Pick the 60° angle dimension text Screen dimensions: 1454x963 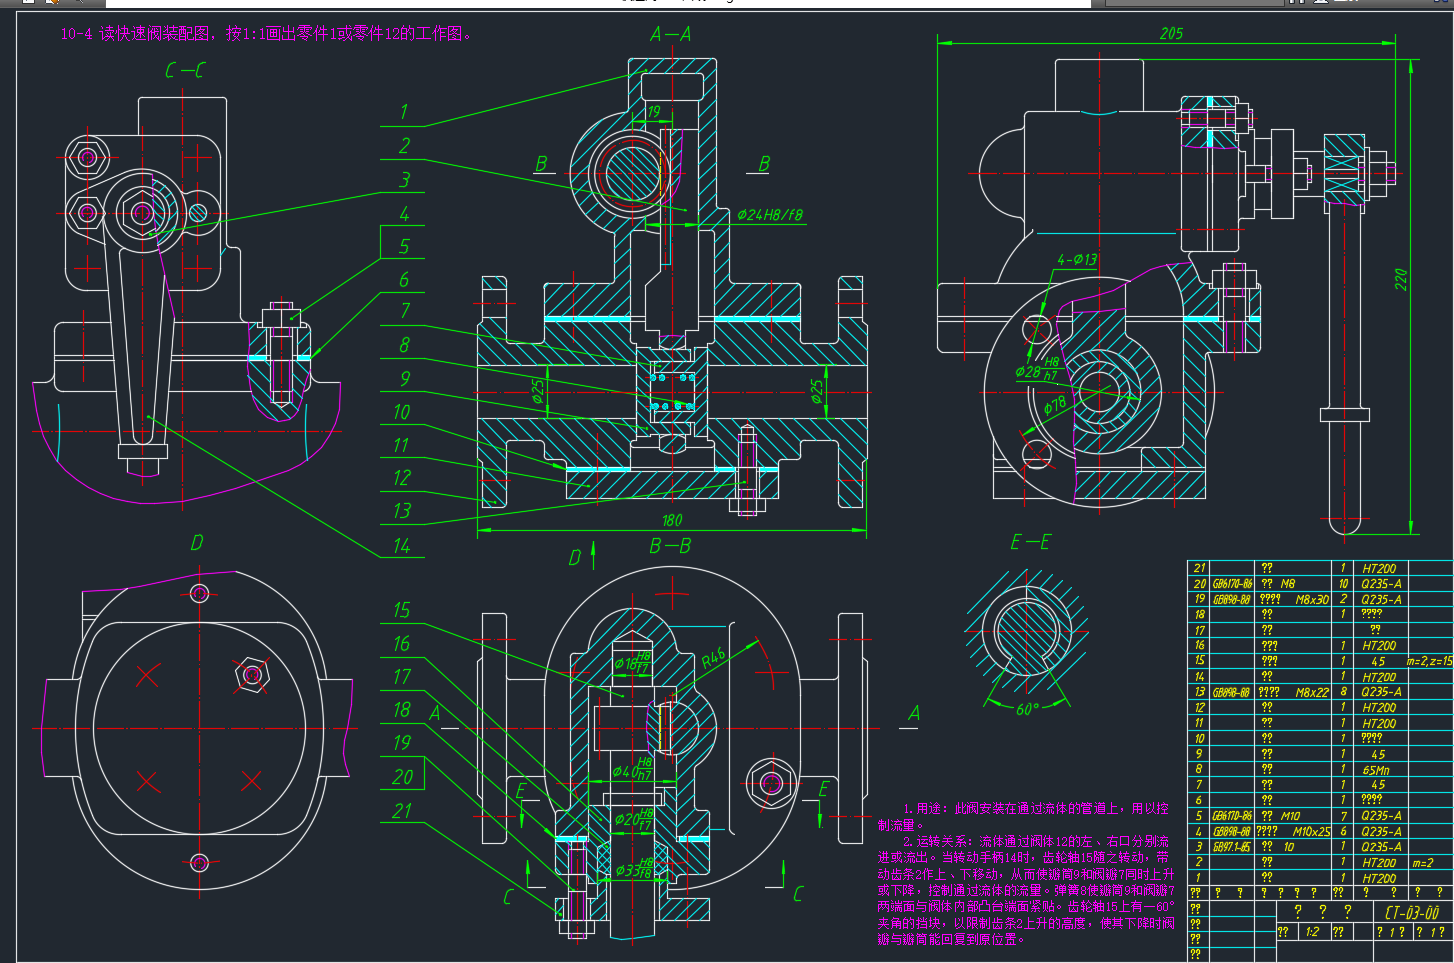[1027, 708]
